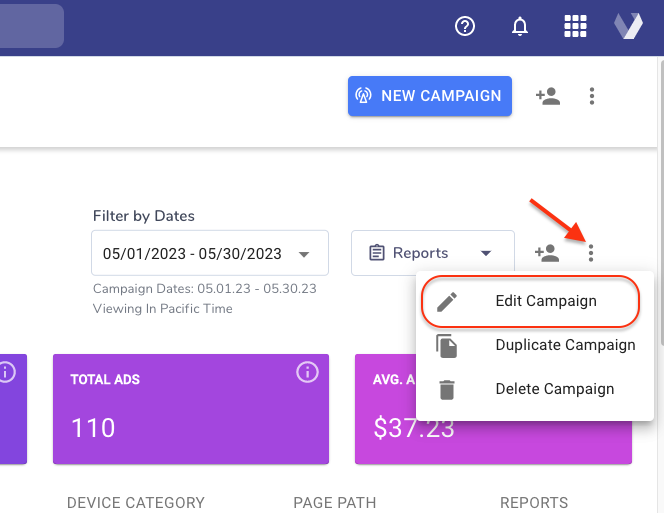Click info icon on the leftmost purple card
664x513 pixels.
click(x=7, y=372)
